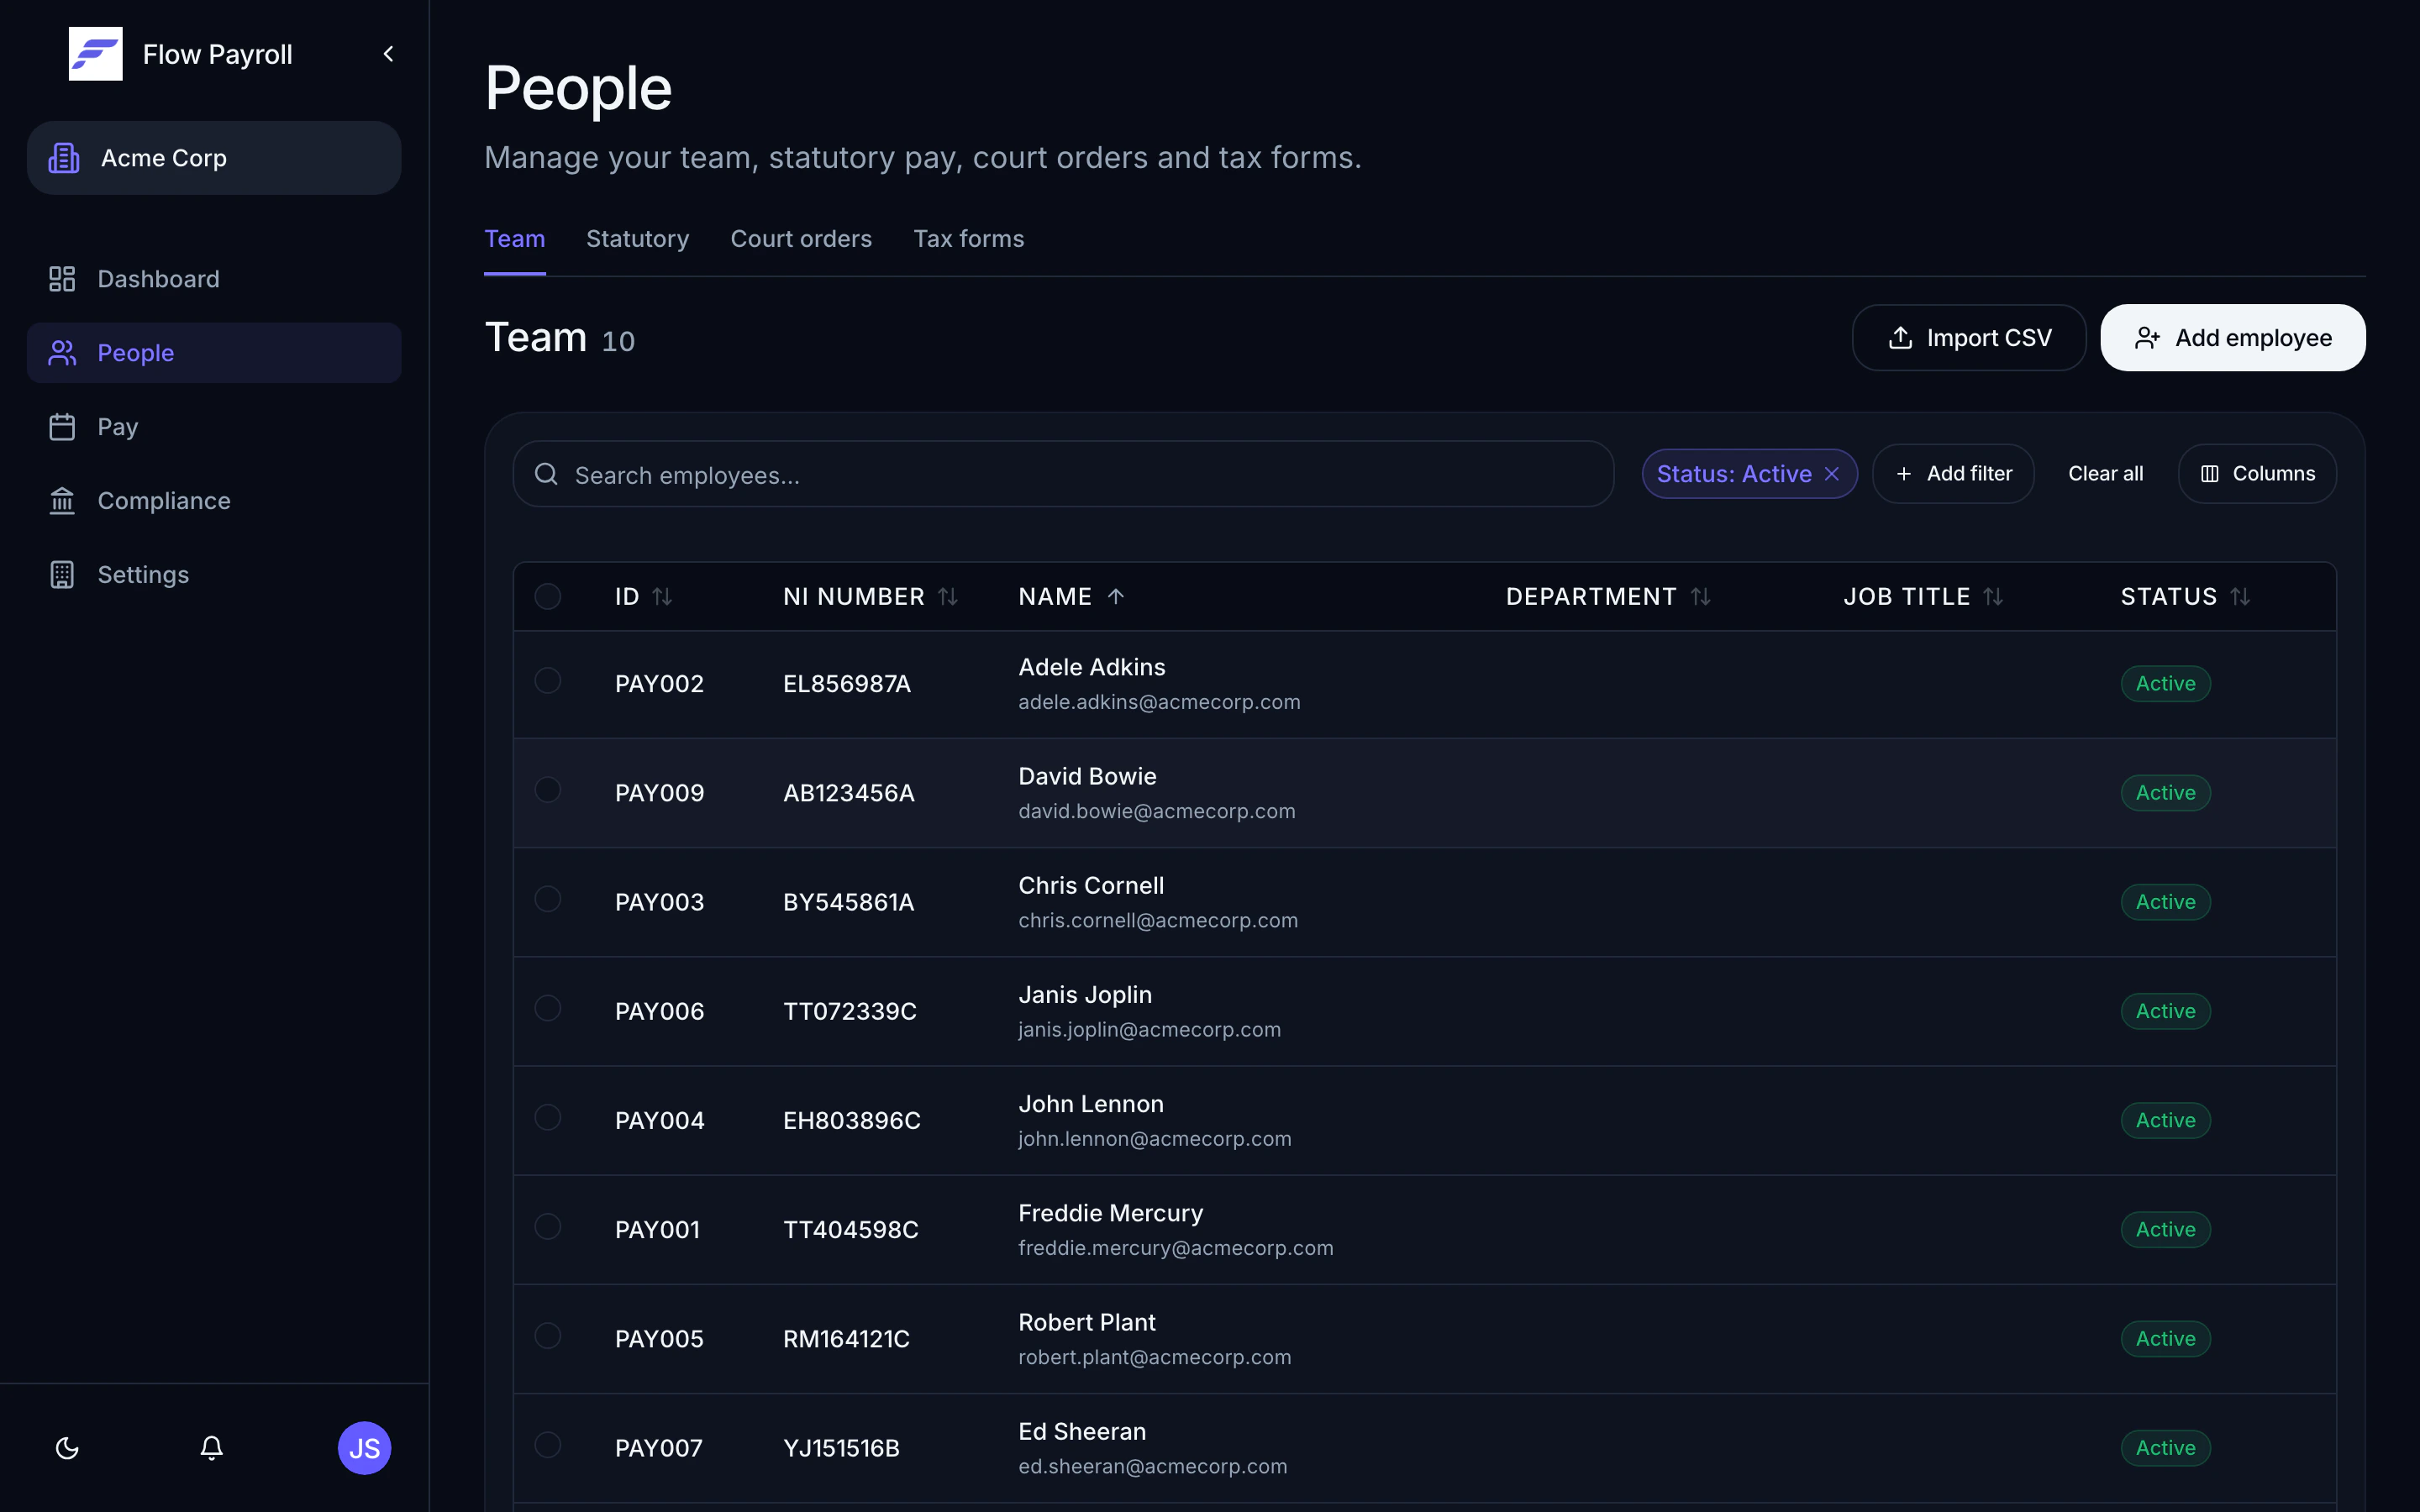The height and width of the screenshot is (1512, 2420).
Task: Sort by Name column arrow
Action: click(x=1116, y=597)
